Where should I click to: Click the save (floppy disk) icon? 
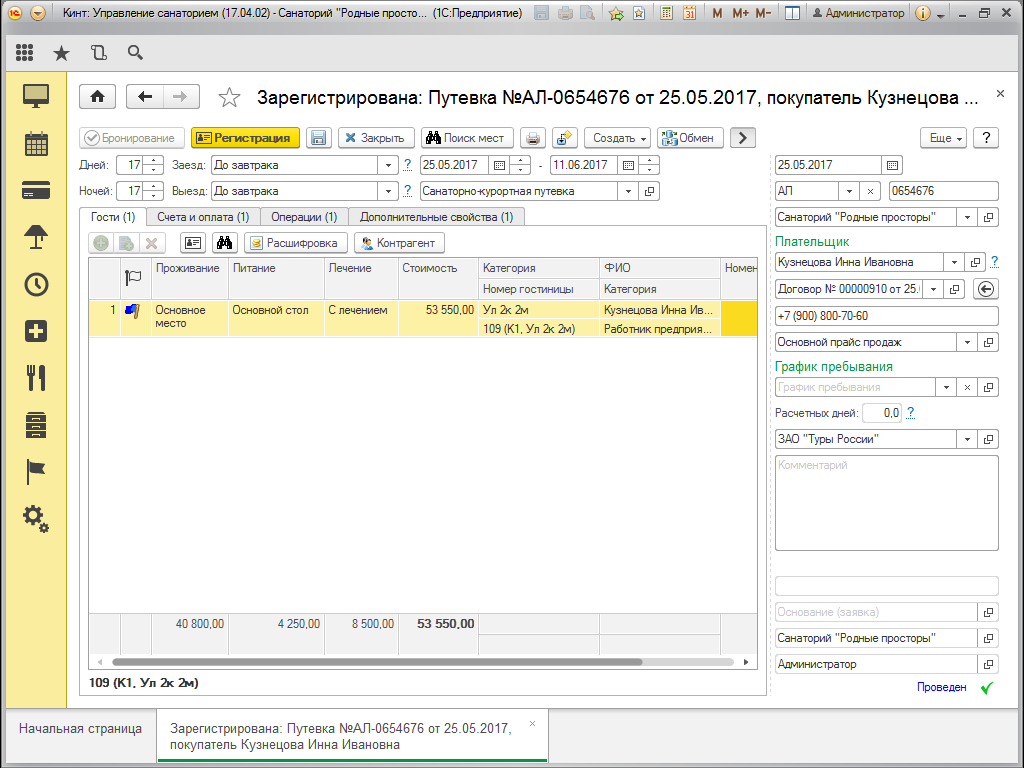(318, 138)
